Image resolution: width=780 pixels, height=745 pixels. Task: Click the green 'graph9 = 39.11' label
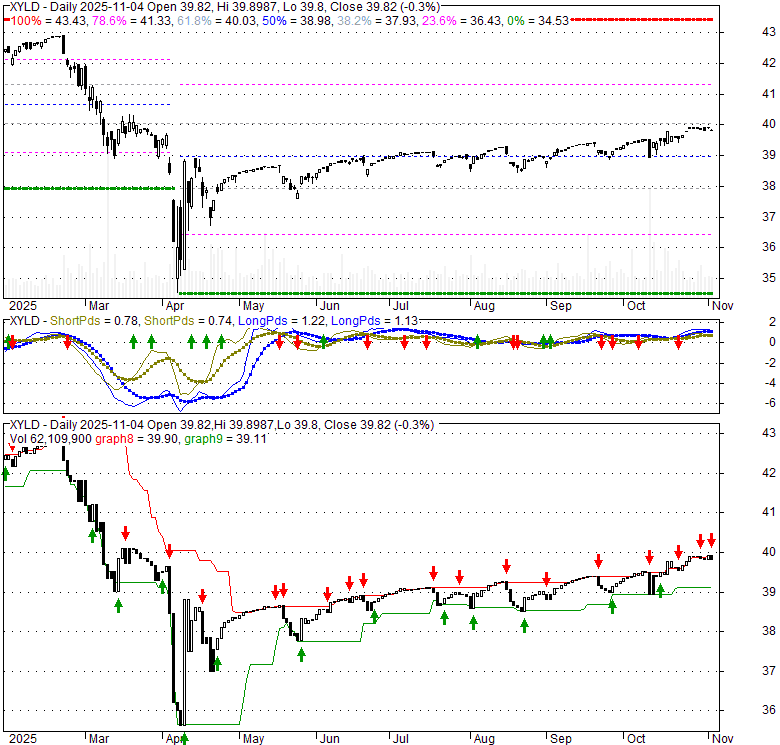pyautogui.click(x=225, y=439)
